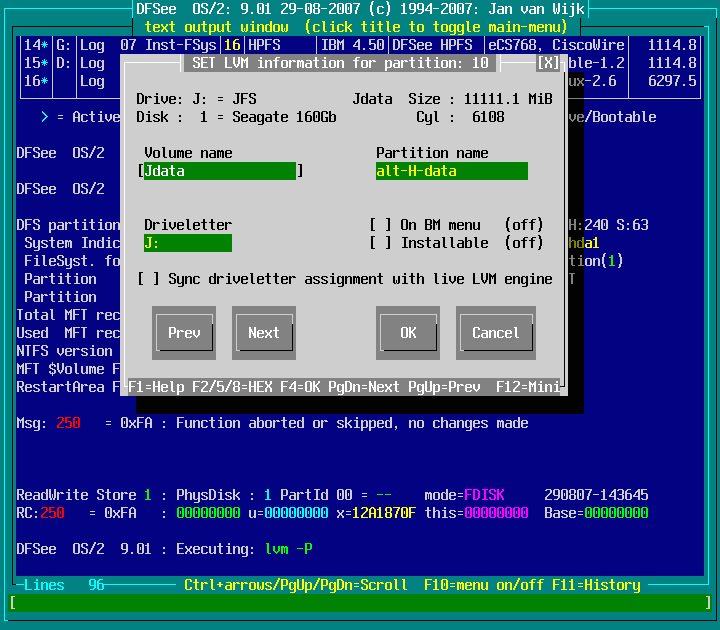Toggle the Installable checkbox

380,243
